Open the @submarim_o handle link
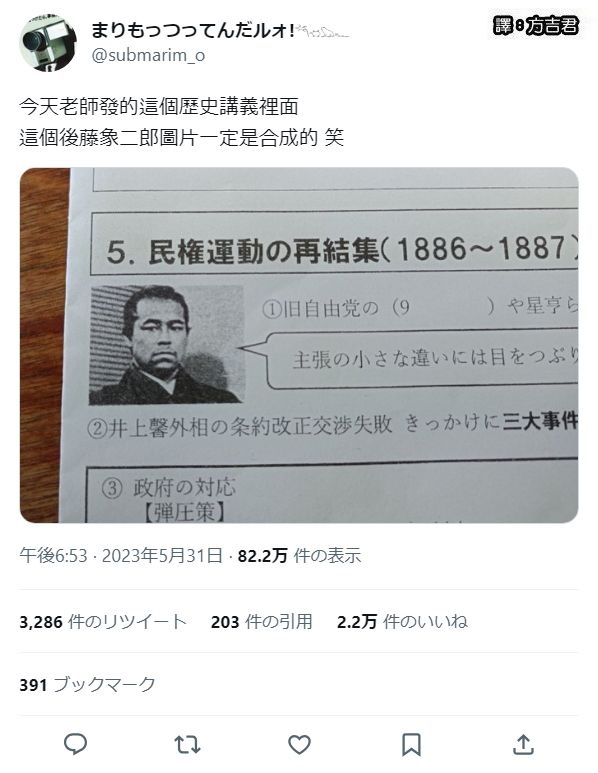This screenshot has width=598, height=773. point(148,55)
